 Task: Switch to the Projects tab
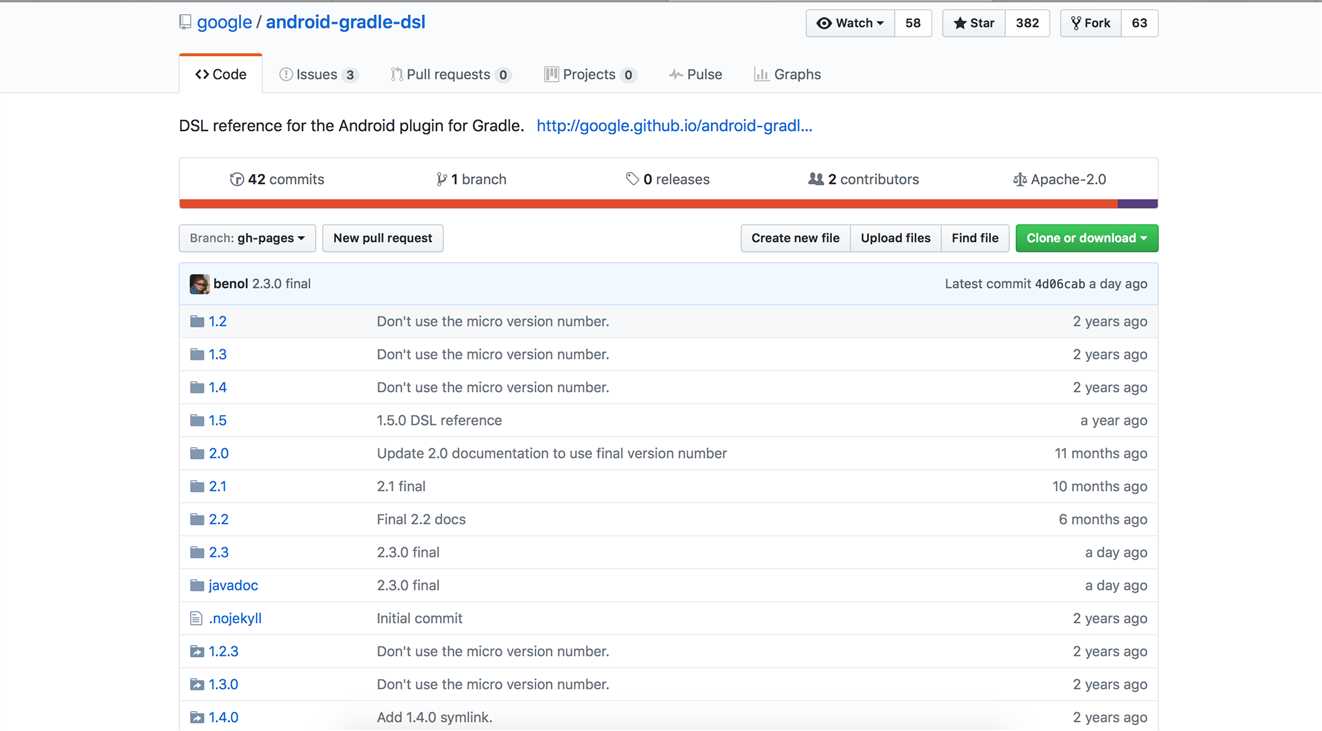point(590,74)
